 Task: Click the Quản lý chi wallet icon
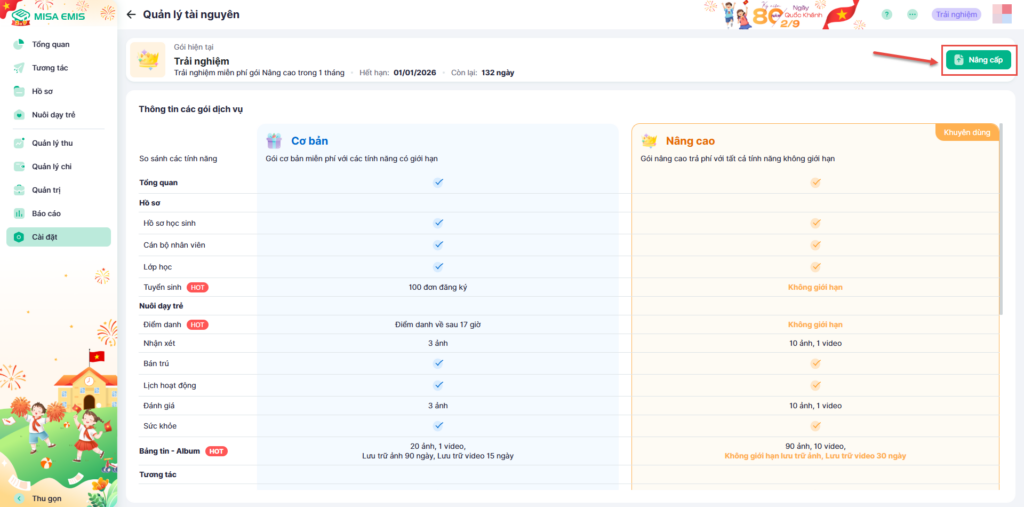(19, 167)
